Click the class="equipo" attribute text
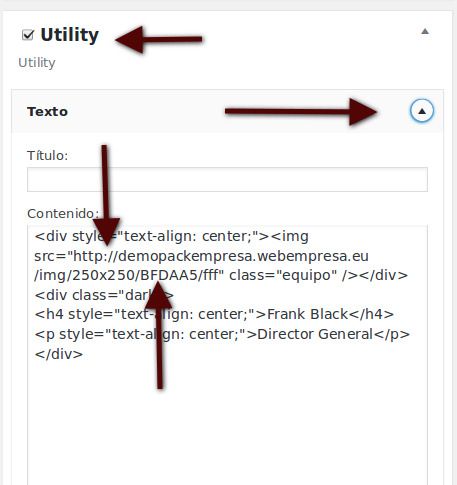 (283, 275)
